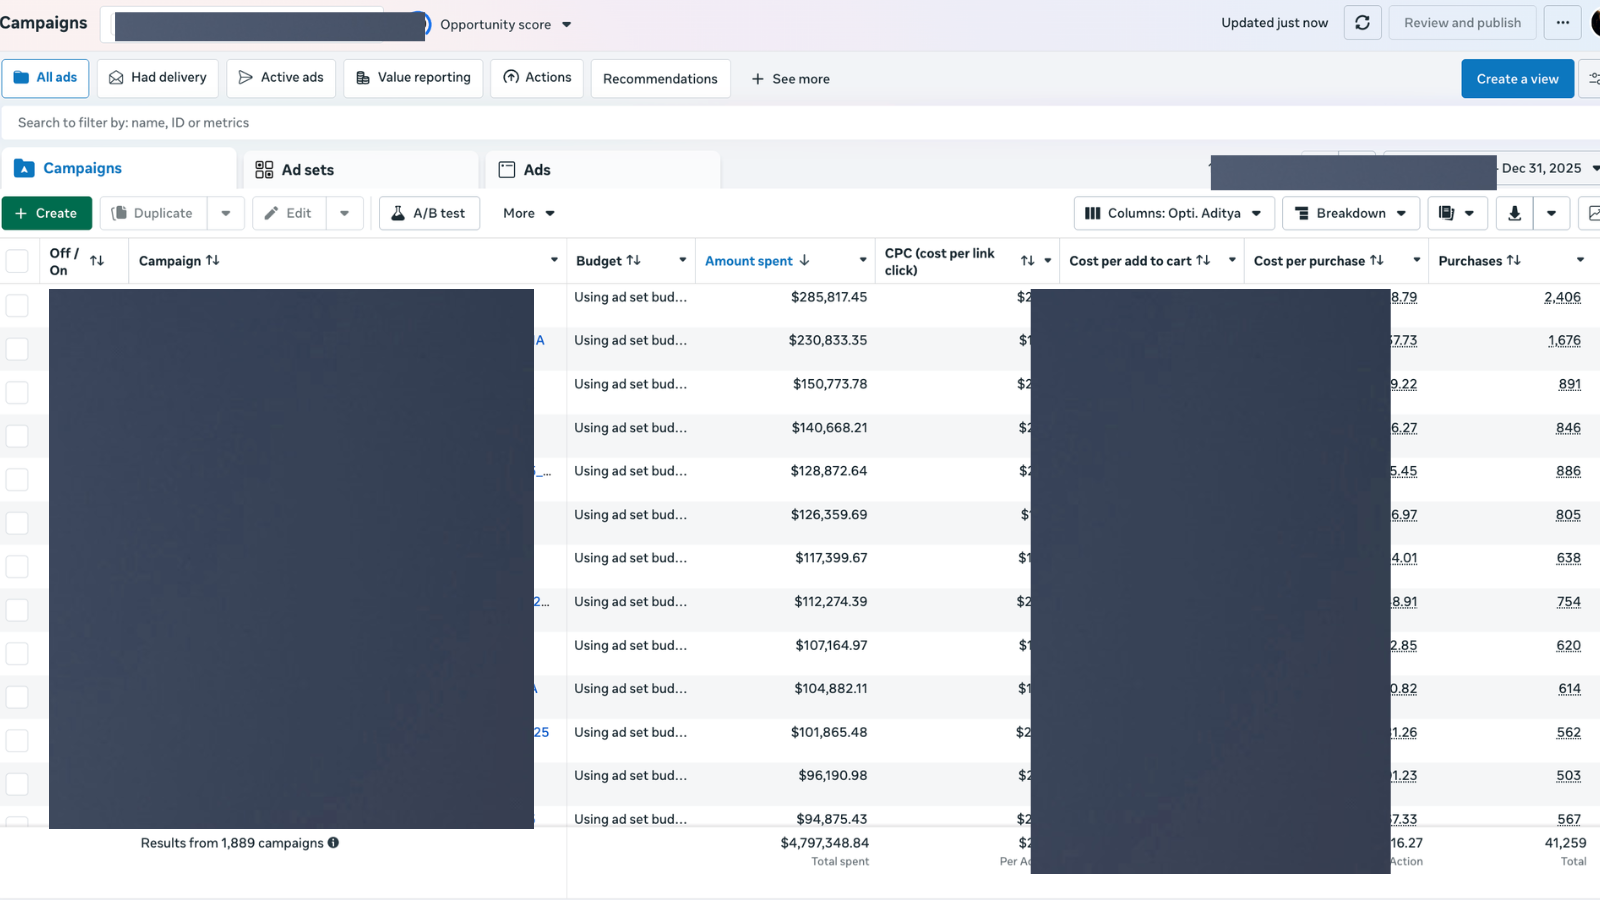Open Budget column options arrow

683,261
